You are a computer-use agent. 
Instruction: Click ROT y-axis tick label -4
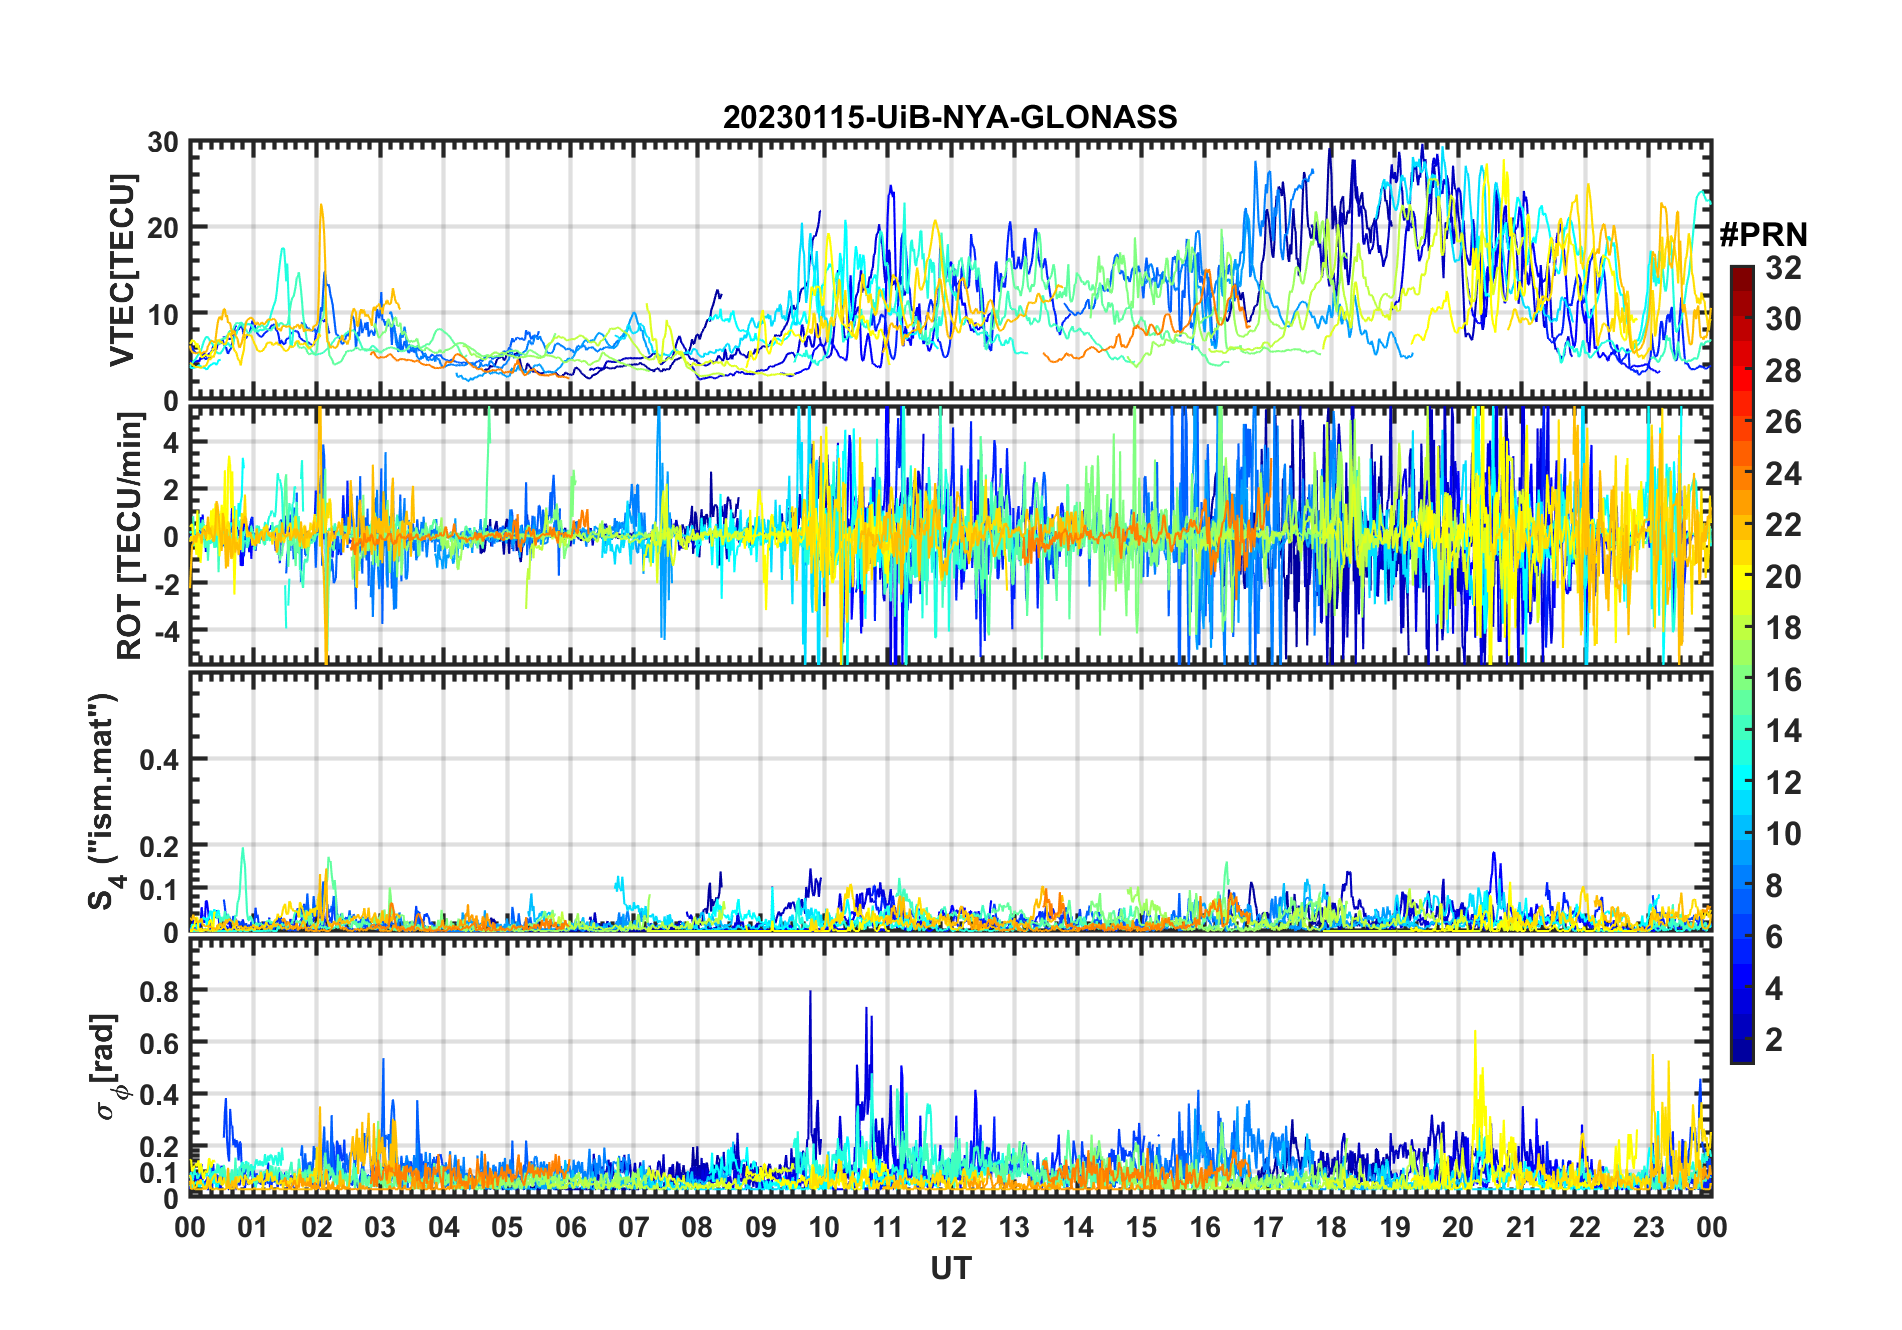click(x=167, y=631)
